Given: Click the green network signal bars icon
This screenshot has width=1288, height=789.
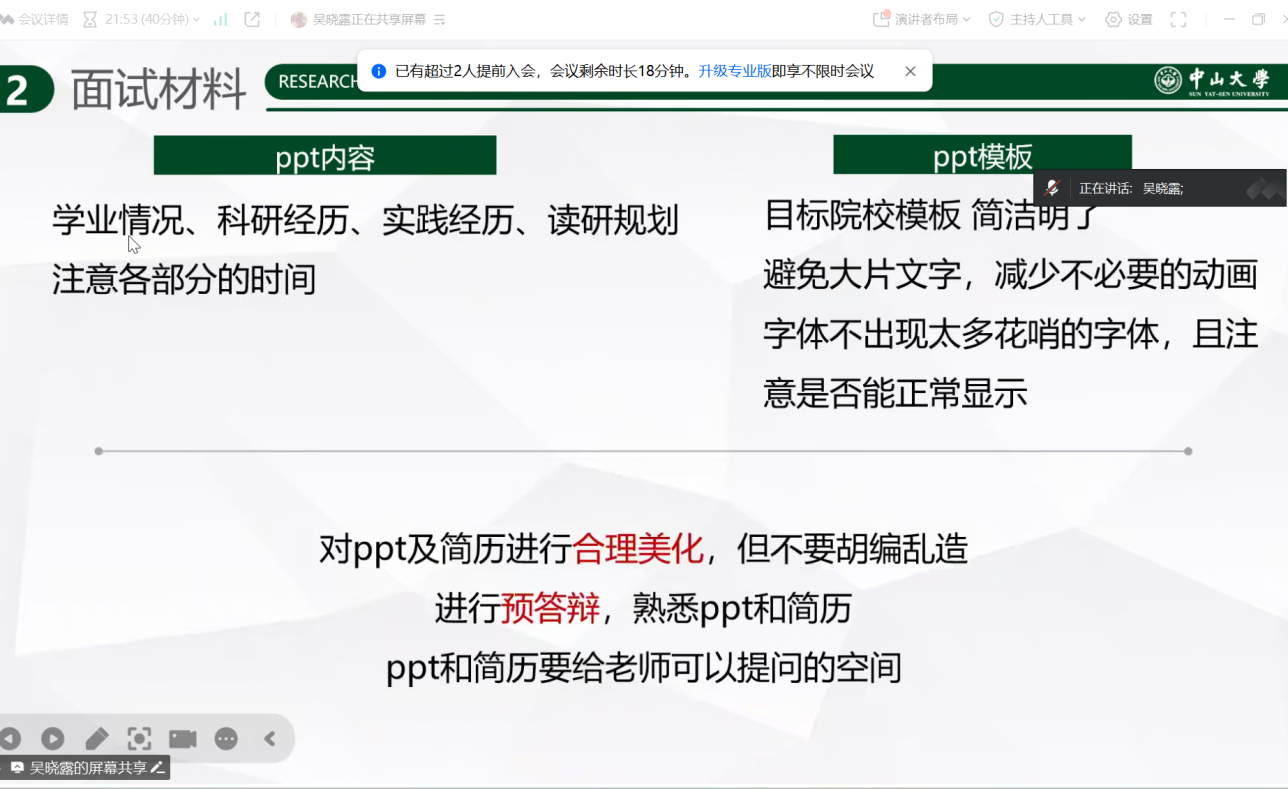Looking at the screenshot, I should tap(221, 19).
